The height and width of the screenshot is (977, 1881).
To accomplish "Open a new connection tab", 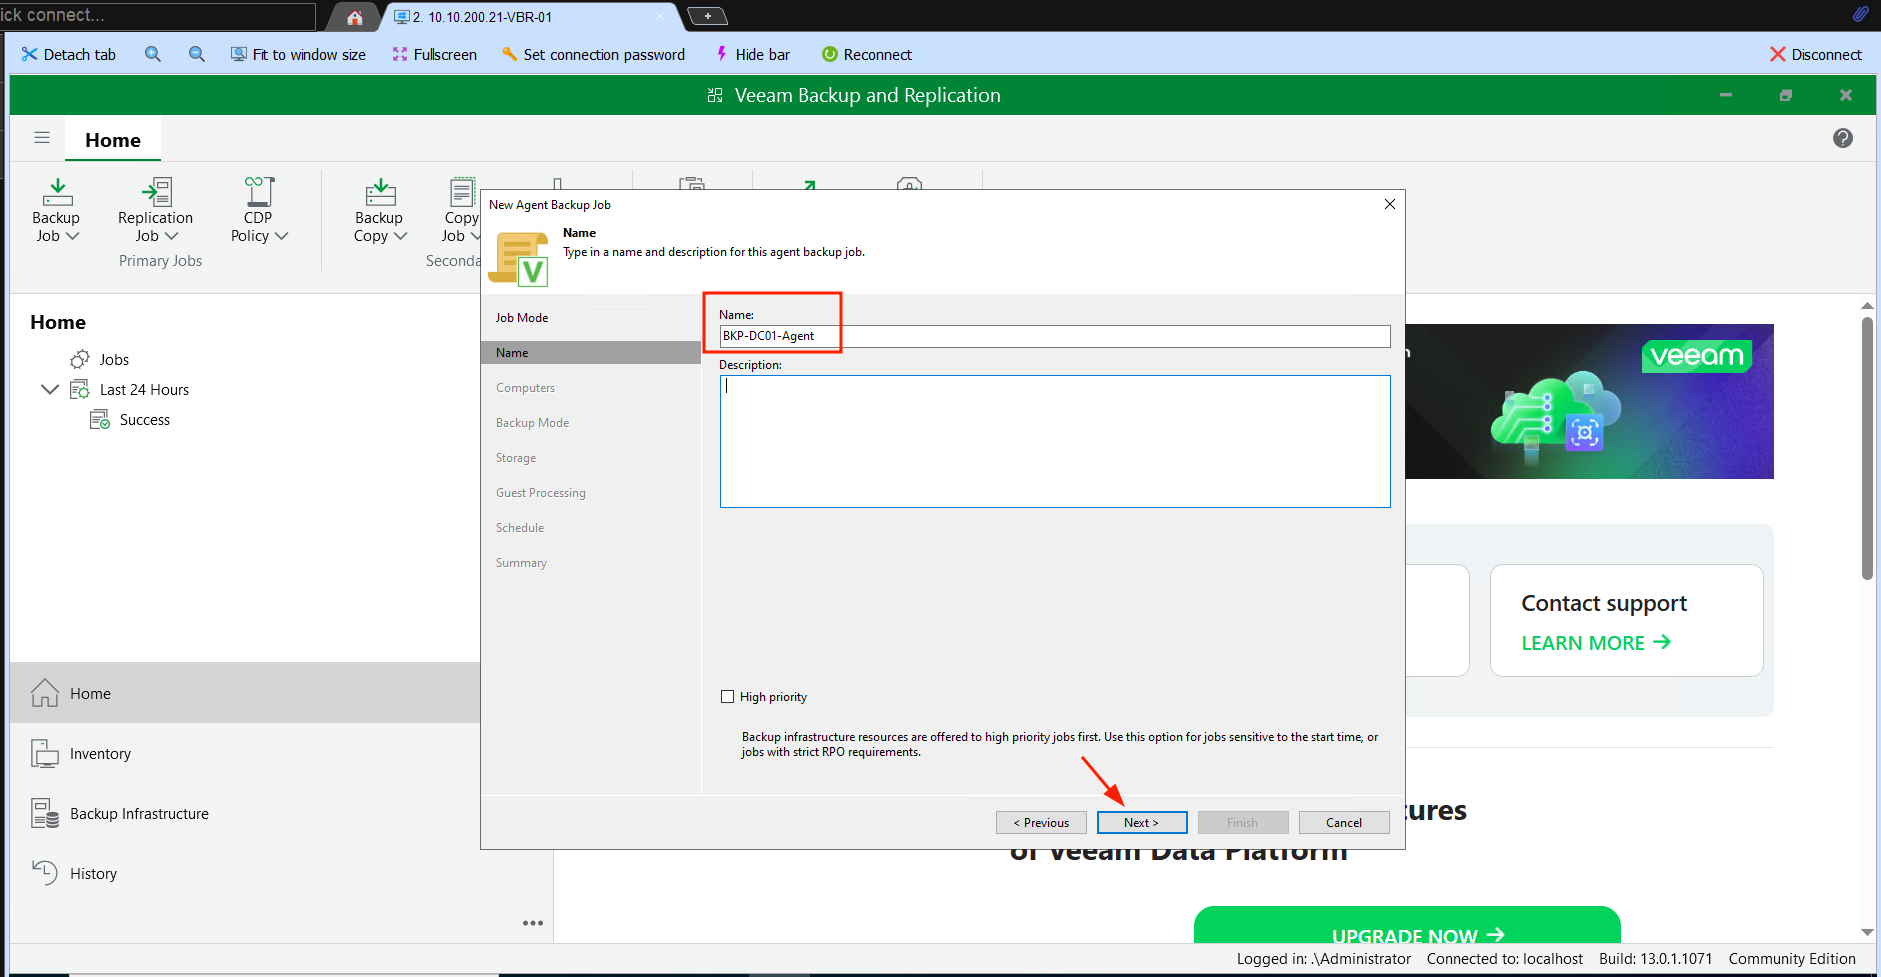I will pos(707,16).
